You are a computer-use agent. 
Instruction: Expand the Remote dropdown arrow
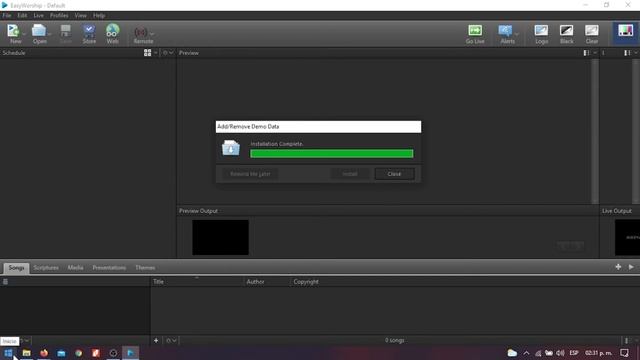(x=152, y=33)
